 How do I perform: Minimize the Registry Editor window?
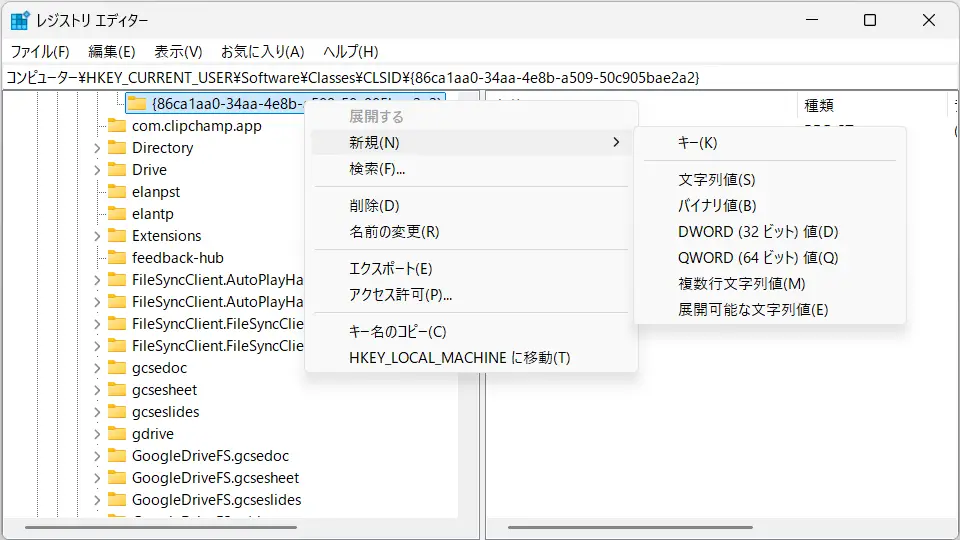click(812, 20)
